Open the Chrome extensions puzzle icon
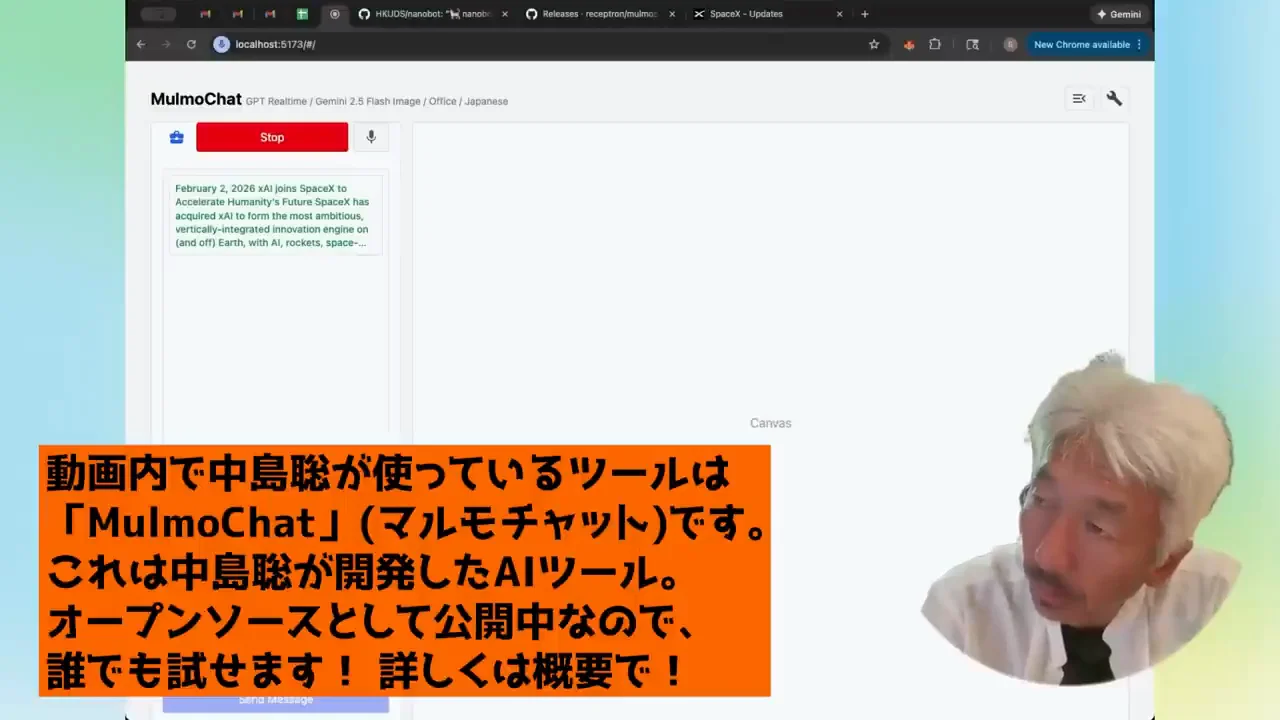1280x720 pixels. coord(935,44)
